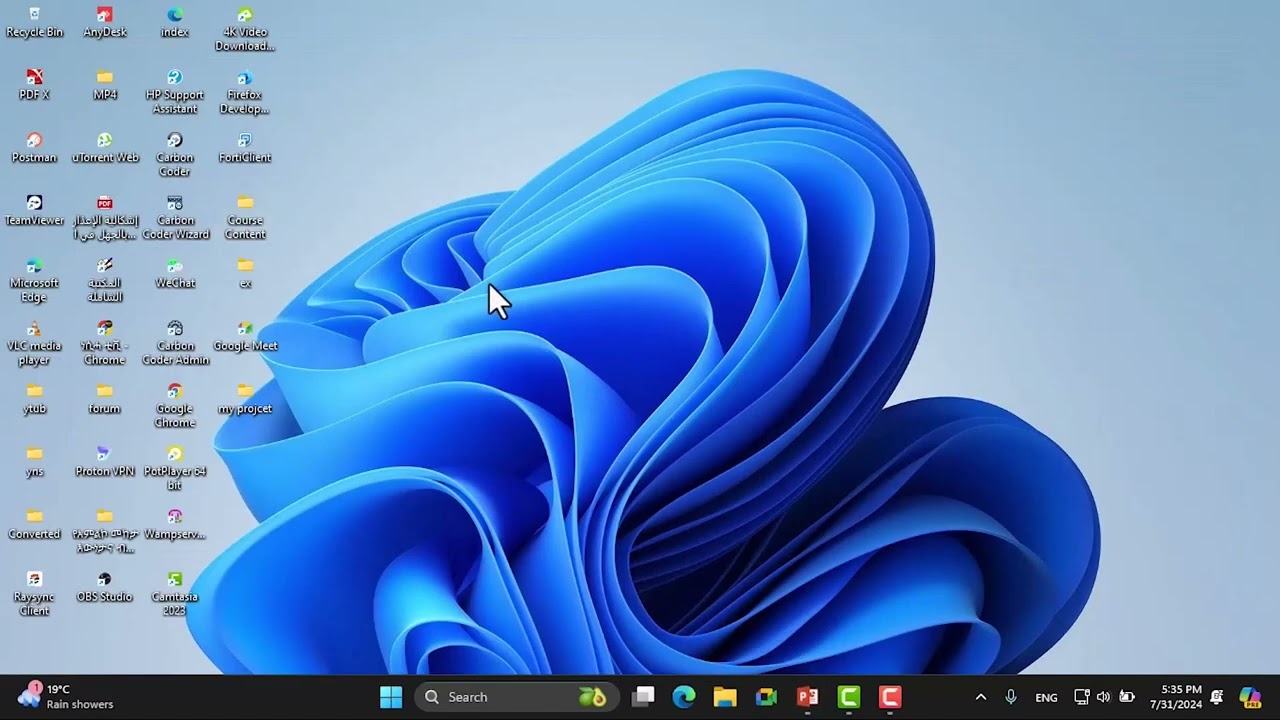The width and height of the screenshot is (1280, 720).
Task: Select the OBS Studio desktop shortcut
Action: pyautogui.click(x=105, y=590)
